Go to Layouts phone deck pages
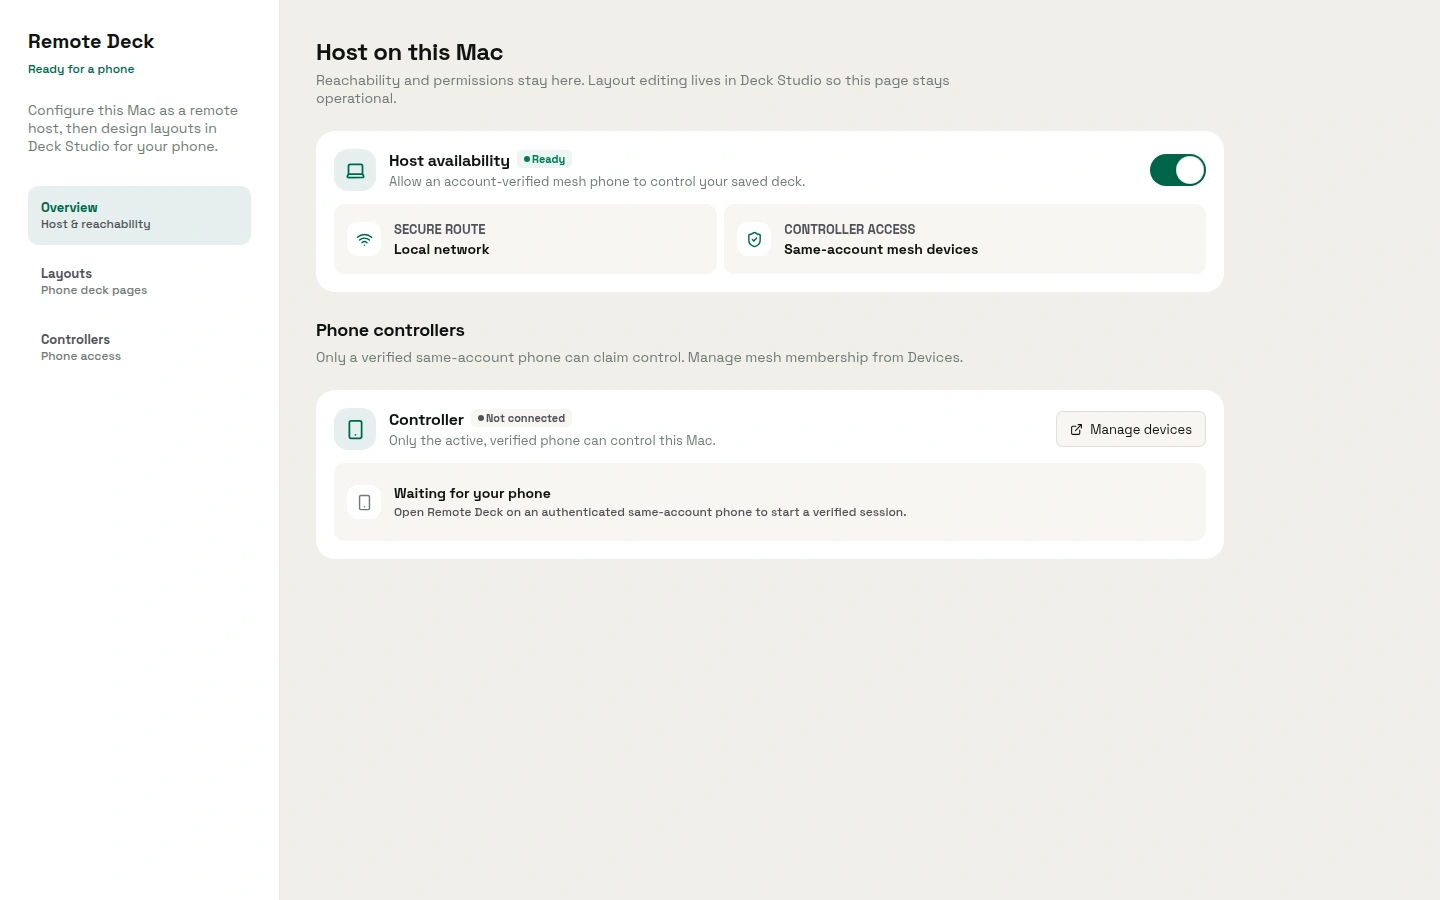This screenshot has width=1440, height=900. pyautogui.click(x=139, y=281)
